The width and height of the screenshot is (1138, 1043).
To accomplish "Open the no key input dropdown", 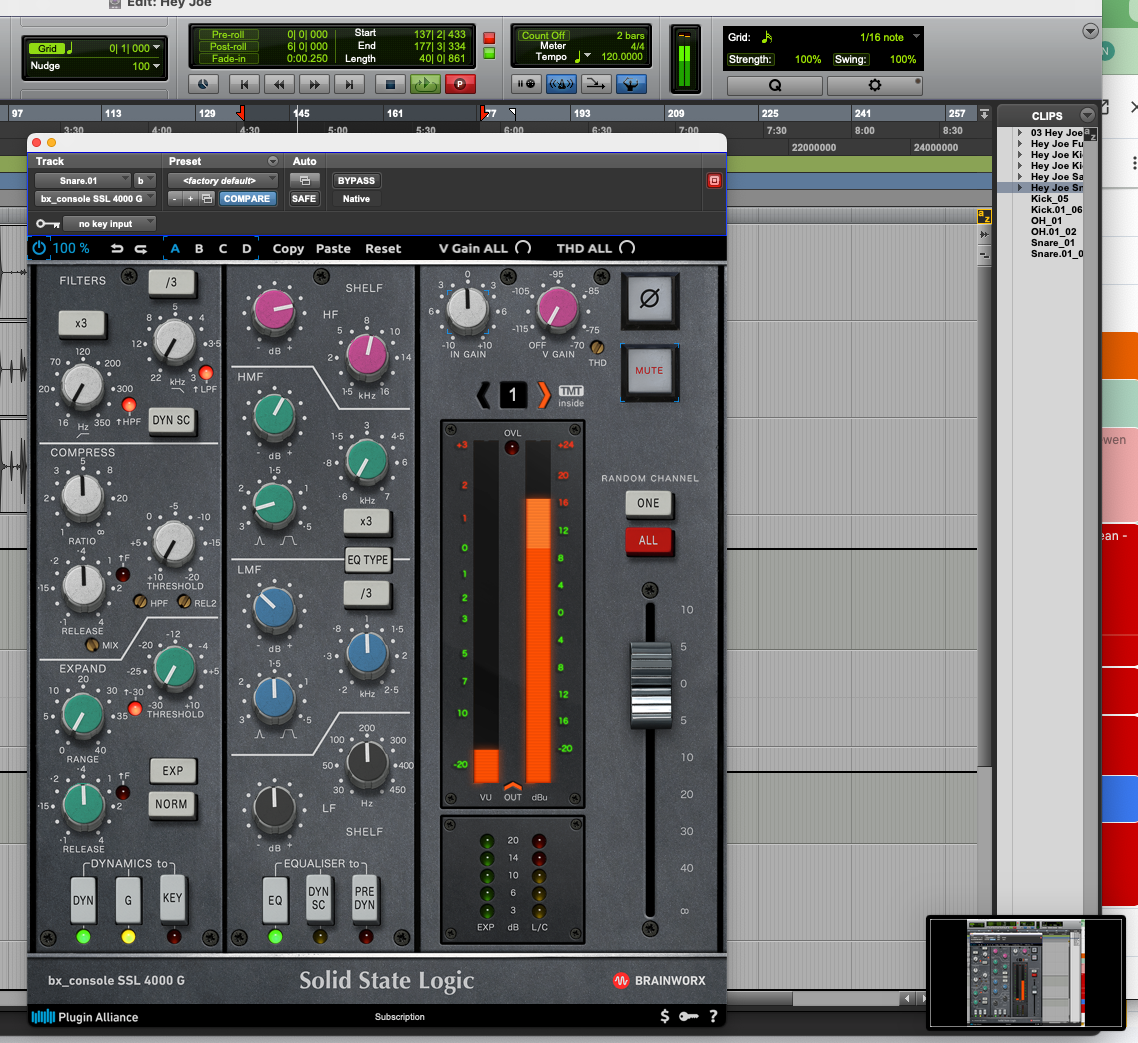I will pyautogui.click(x=109, y=224).
